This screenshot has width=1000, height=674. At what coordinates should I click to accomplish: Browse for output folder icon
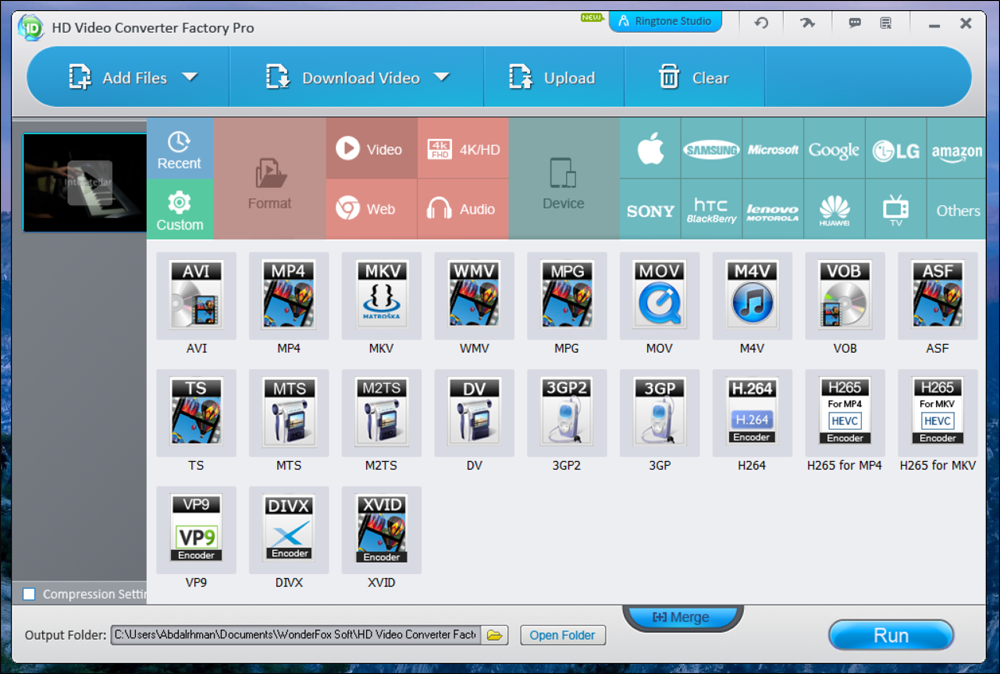tap(494, 635)
